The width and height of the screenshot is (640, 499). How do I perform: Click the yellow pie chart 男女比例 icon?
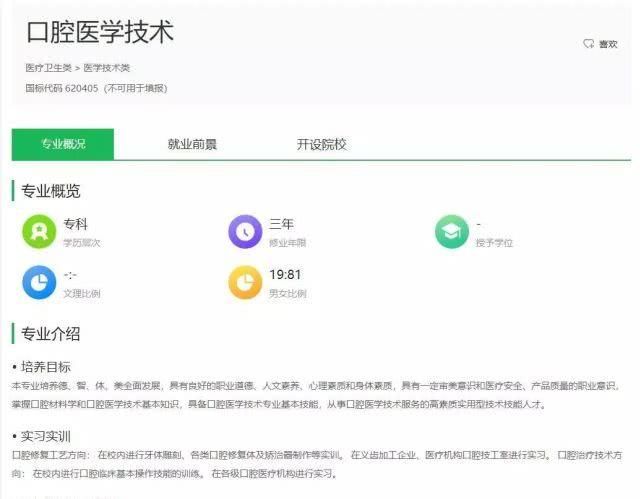(245, 282)
